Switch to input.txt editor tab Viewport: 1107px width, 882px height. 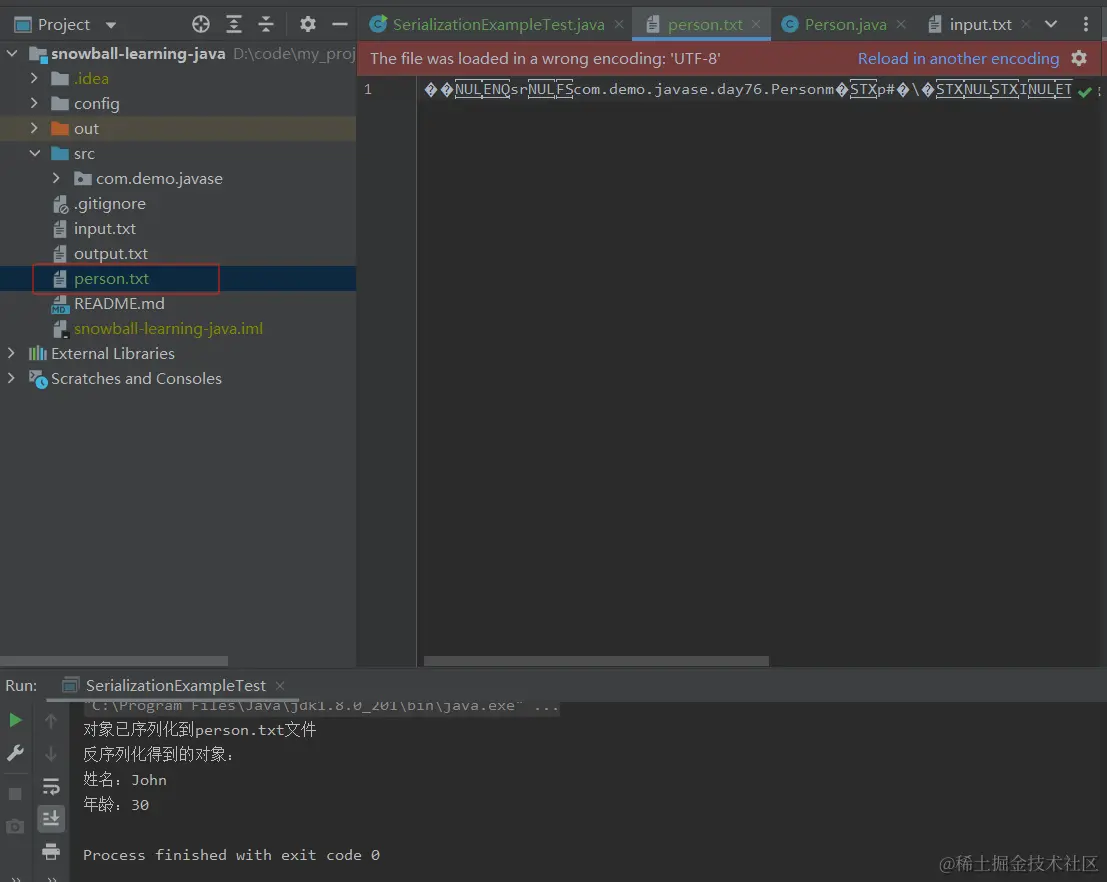click(x=980, y=25)
